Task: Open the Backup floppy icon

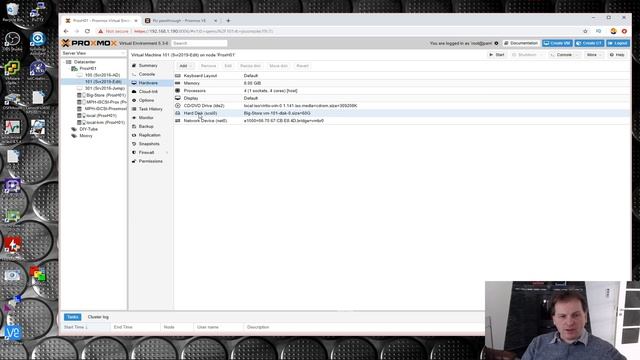Action: click(134, 127)
